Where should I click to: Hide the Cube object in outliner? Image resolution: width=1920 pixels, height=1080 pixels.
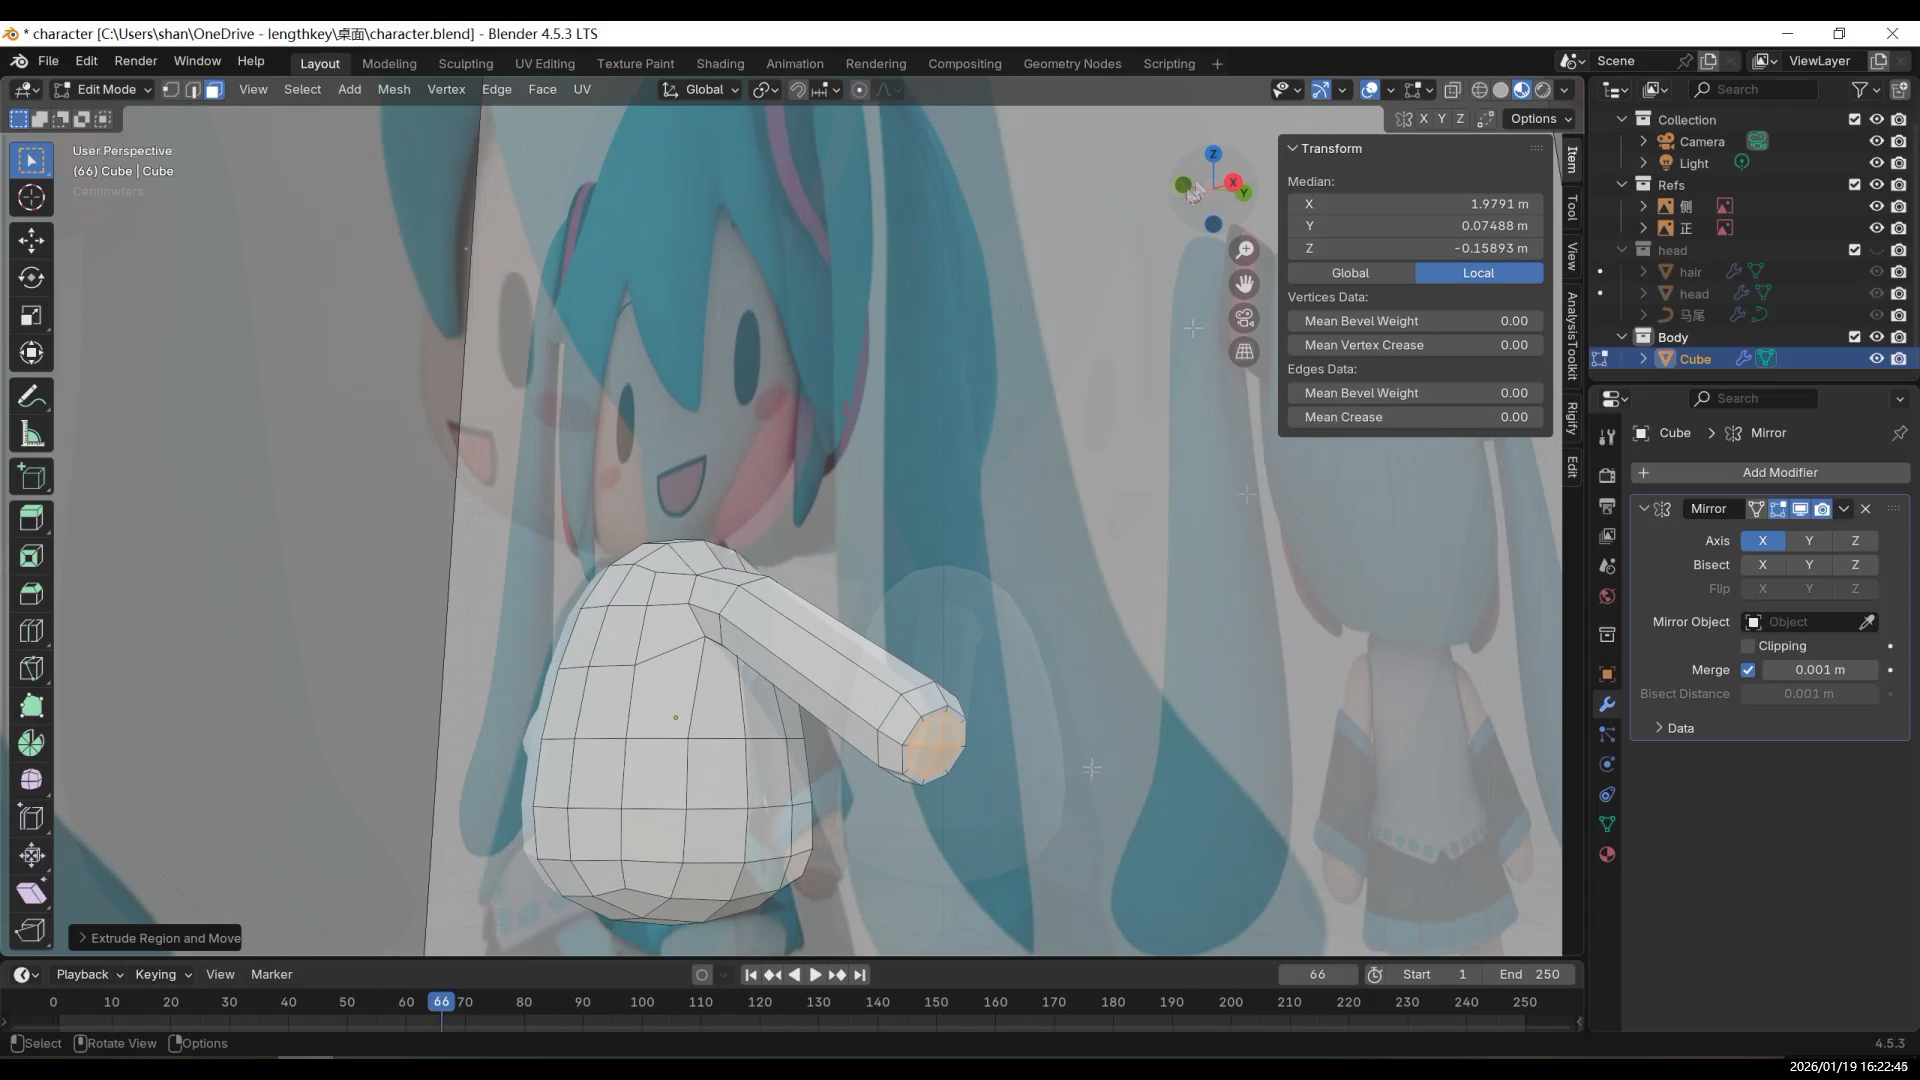click(x=1876, y=359)
